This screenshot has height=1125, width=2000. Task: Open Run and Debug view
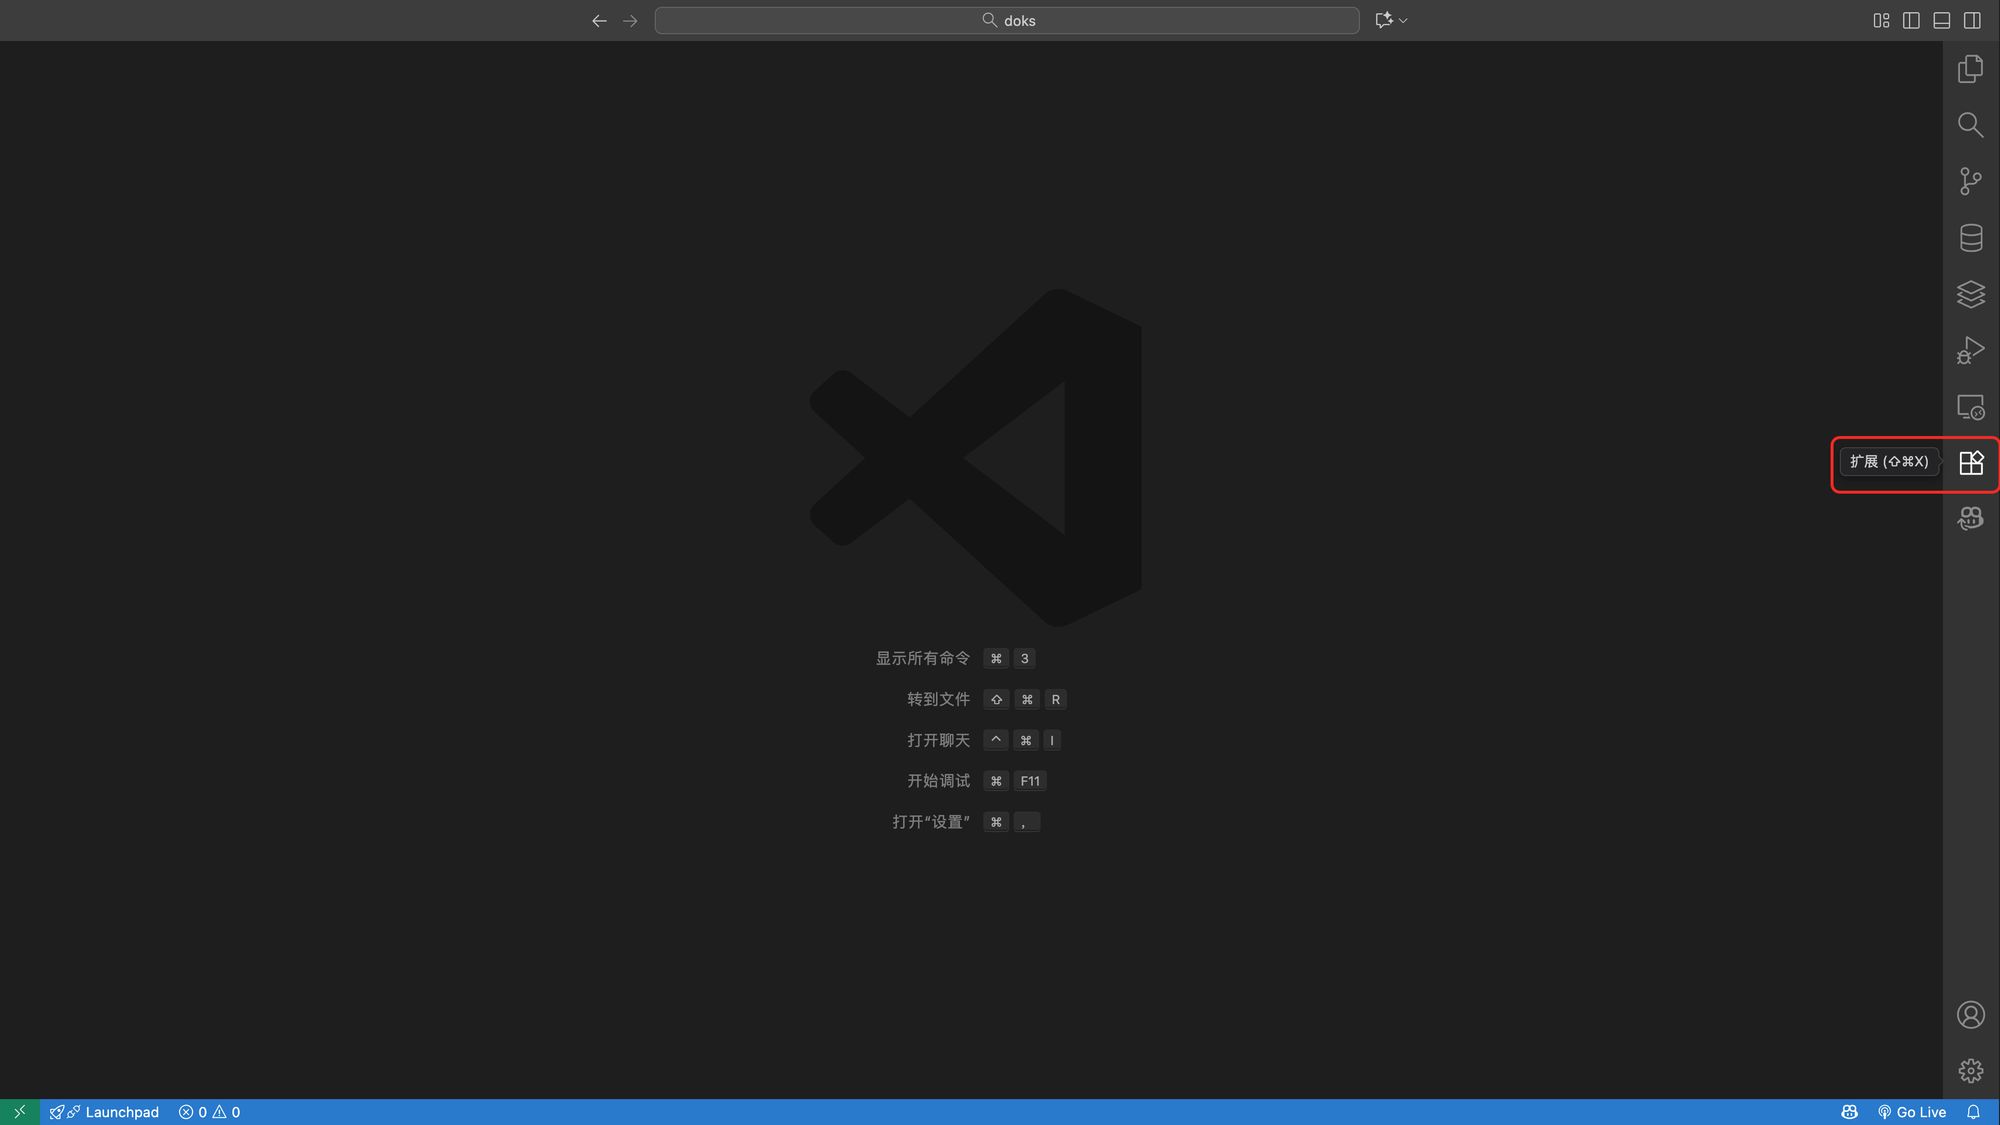1970,351
